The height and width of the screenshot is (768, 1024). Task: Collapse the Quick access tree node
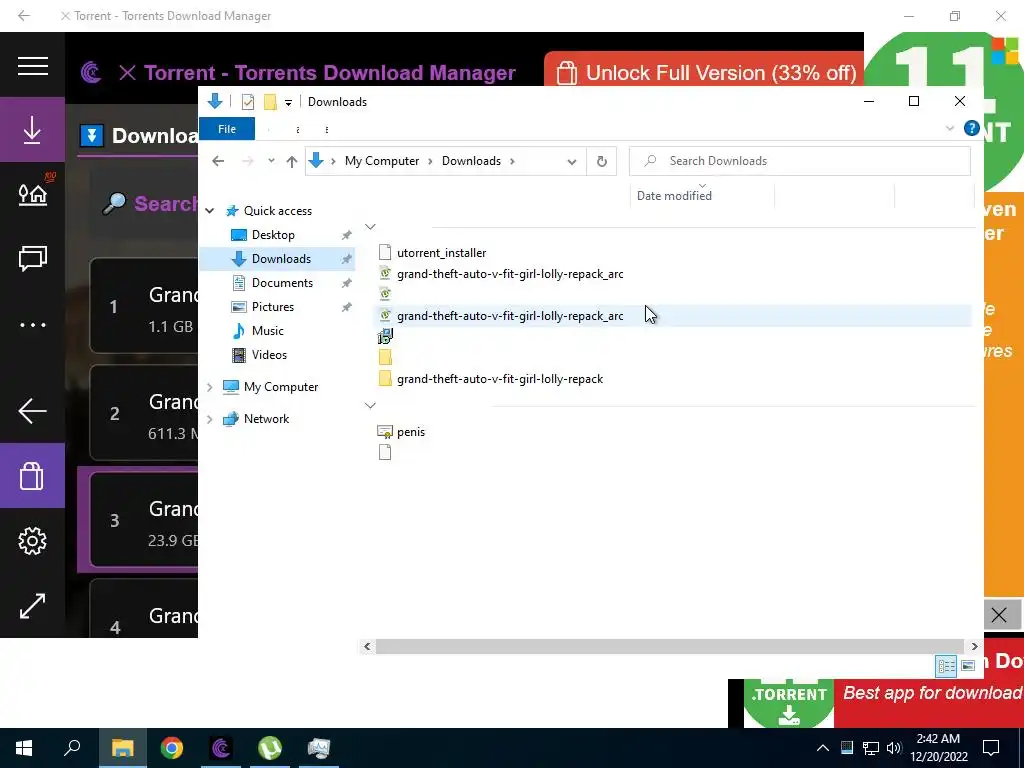tap(210, 211)
